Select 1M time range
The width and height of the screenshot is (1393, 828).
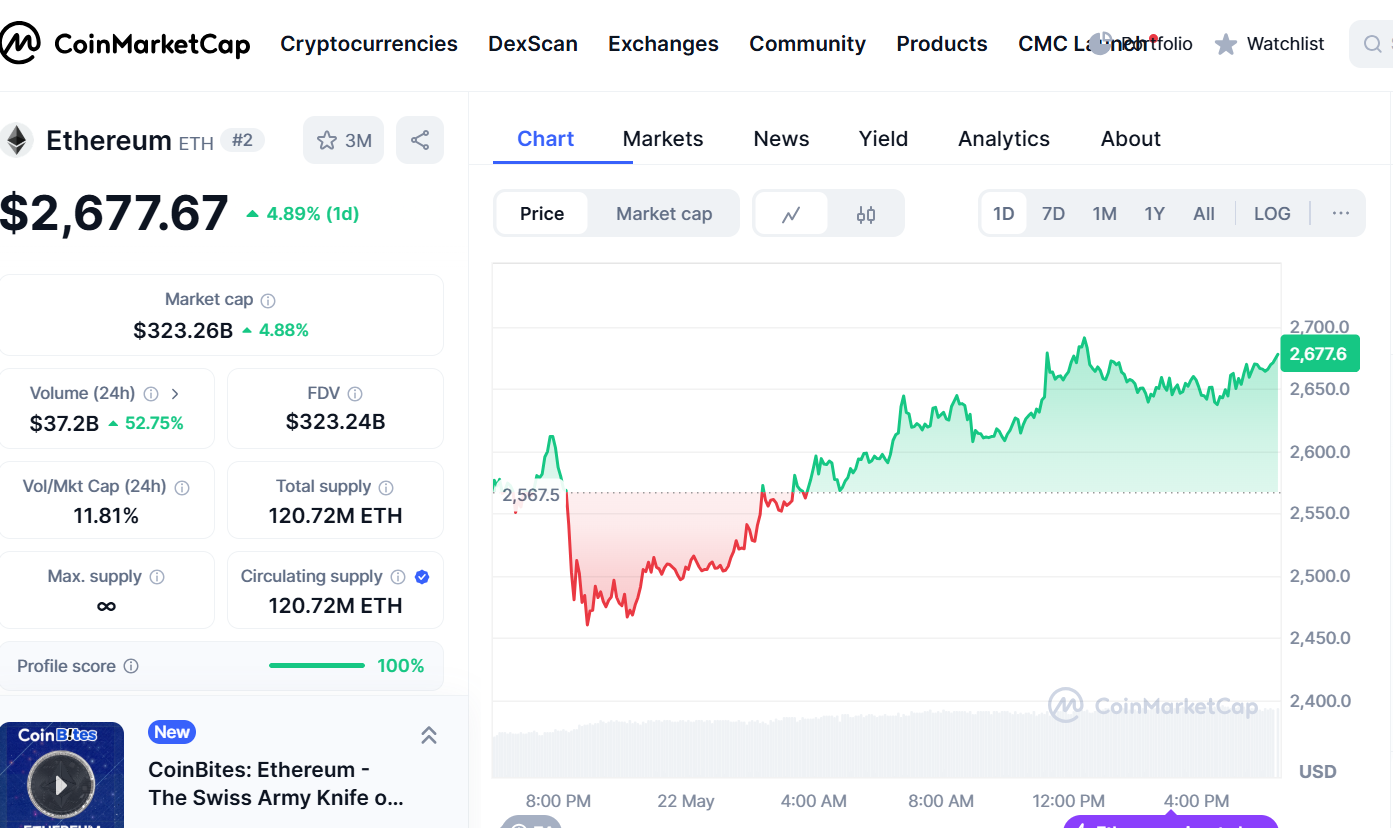point(1104,214)
